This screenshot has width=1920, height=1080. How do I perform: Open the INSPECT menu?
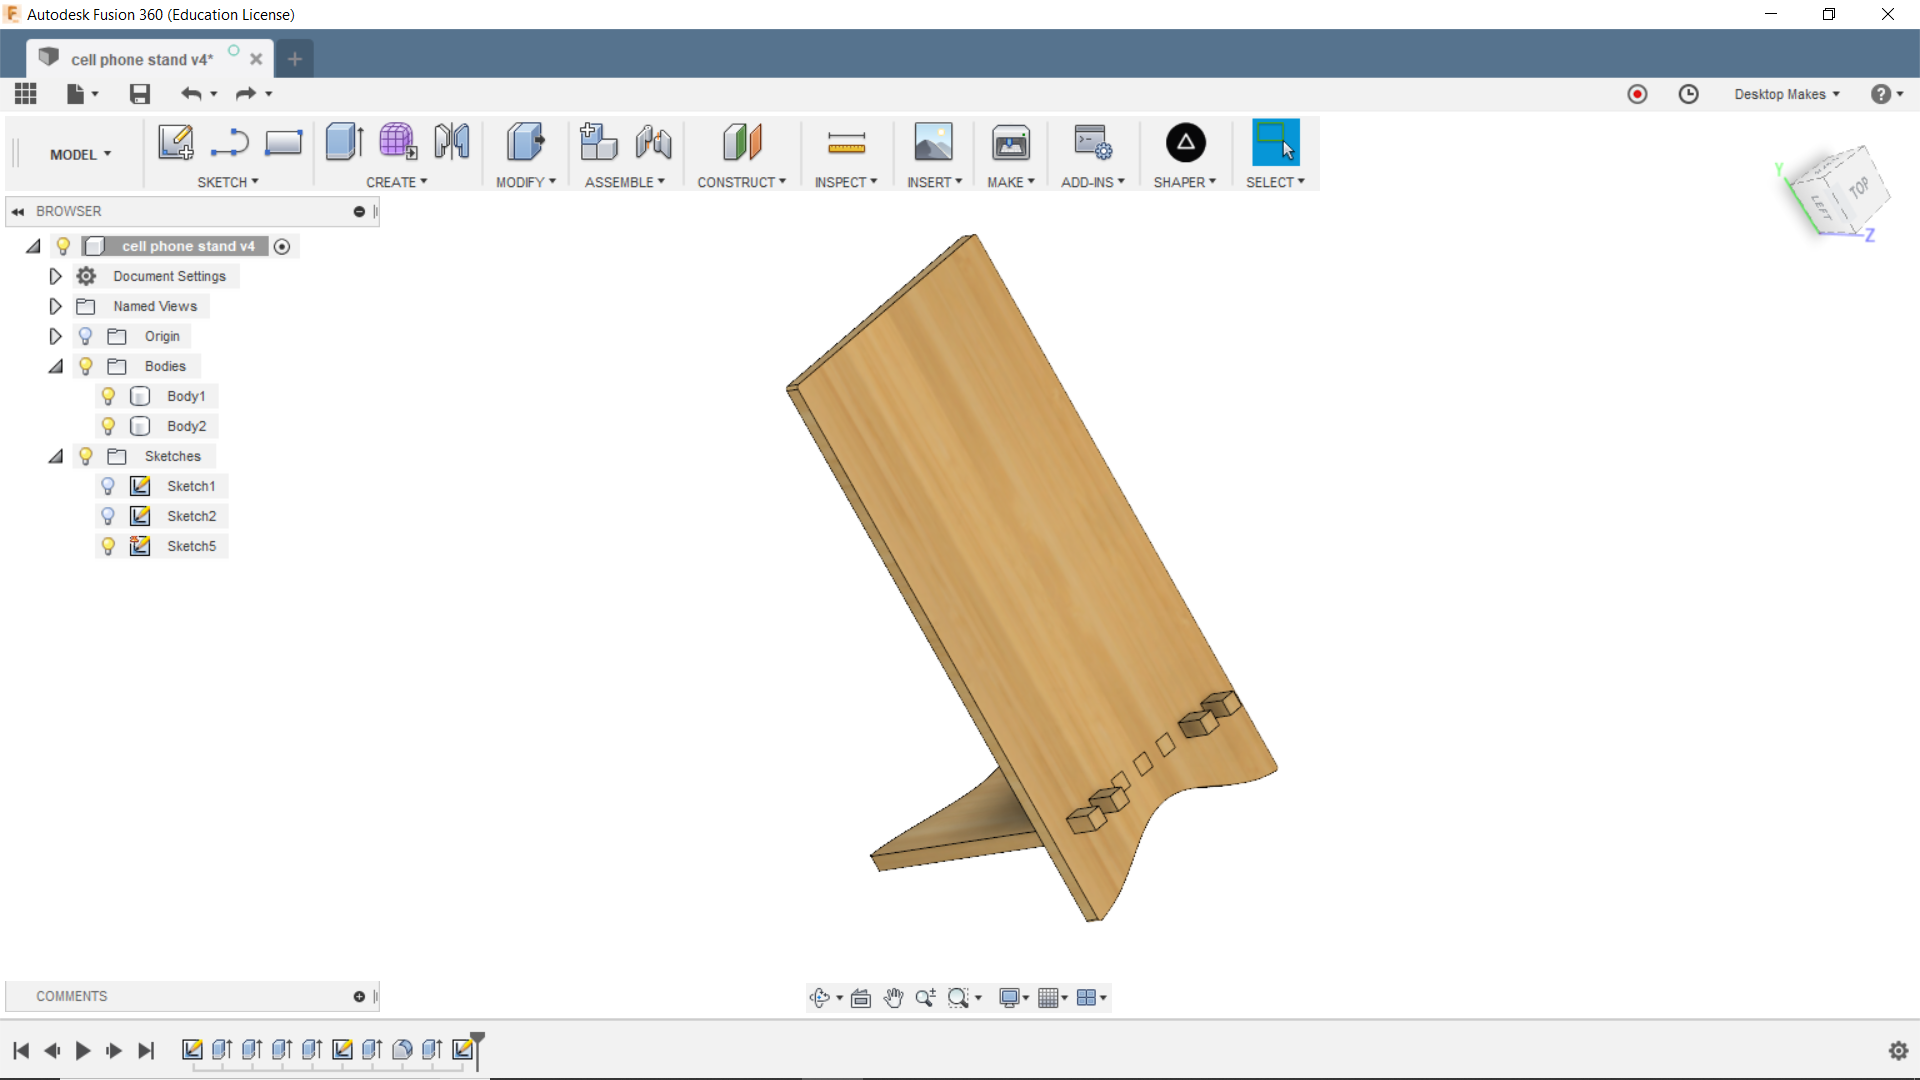tap(845, 182)
